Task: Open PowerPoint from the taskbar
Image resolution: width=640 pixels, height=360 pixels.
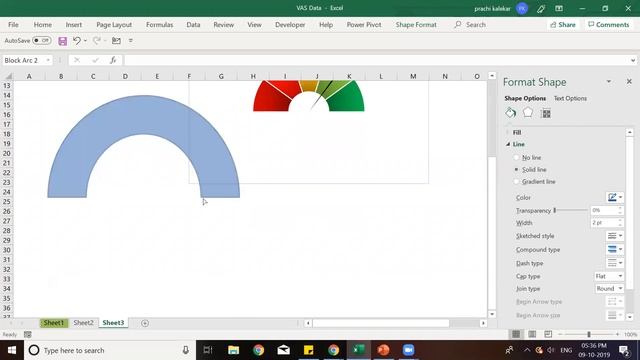Action: tap(383, 350)
